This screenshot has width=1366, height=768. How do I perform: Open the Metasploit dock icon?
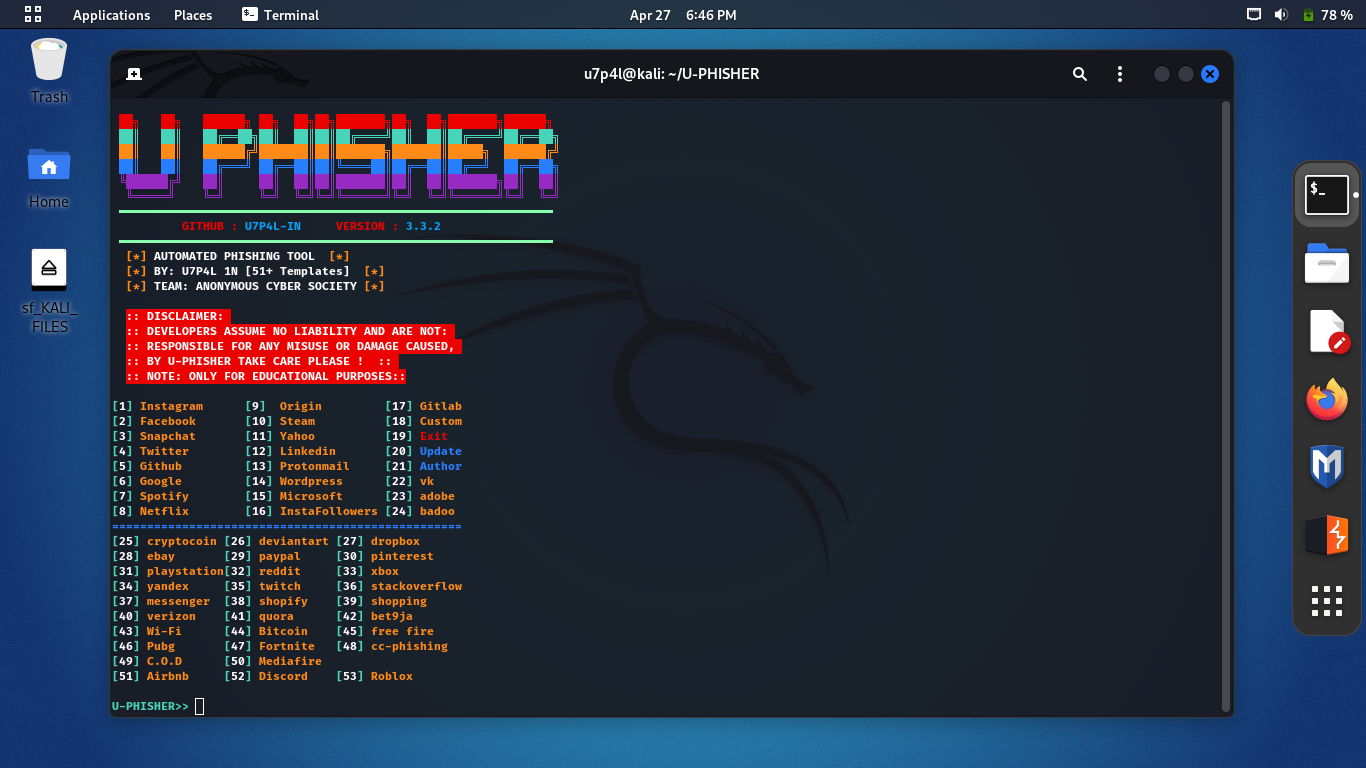tap(1327, 467)
